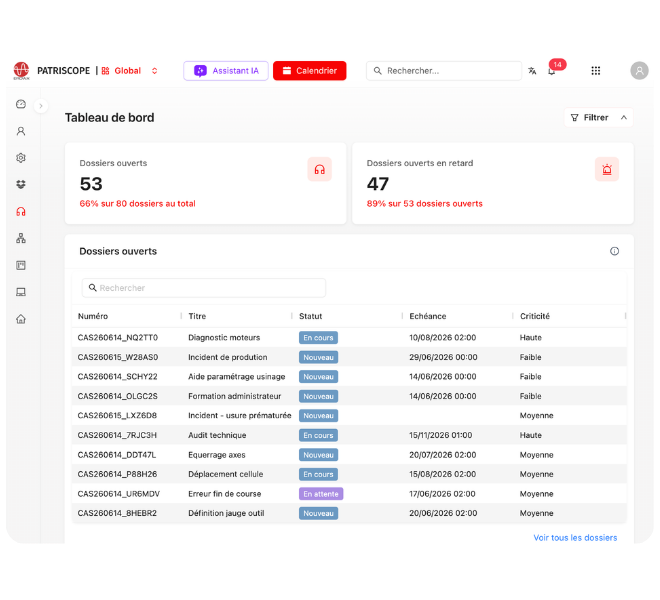Expand the sidebar with the chevron
The height and width of the screenshot is (600, 660).
point(41,106)
